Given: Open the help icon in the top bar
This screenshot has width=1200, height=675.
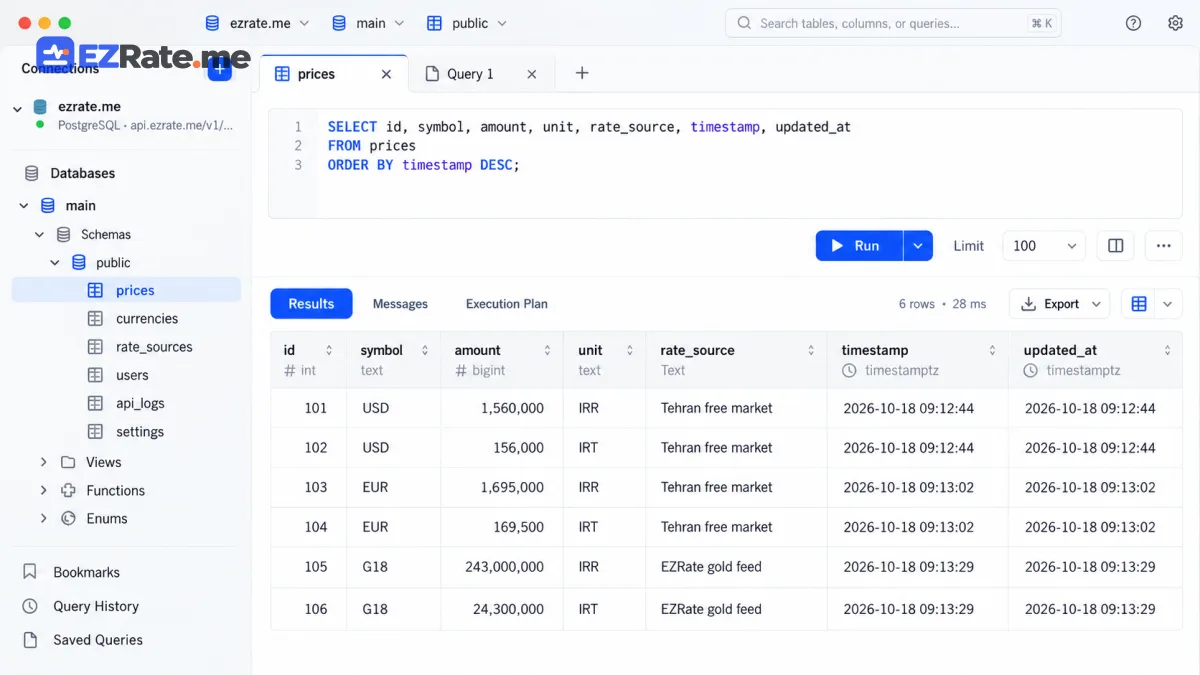Looking at the screenshot, I should tap(1133, 23).
